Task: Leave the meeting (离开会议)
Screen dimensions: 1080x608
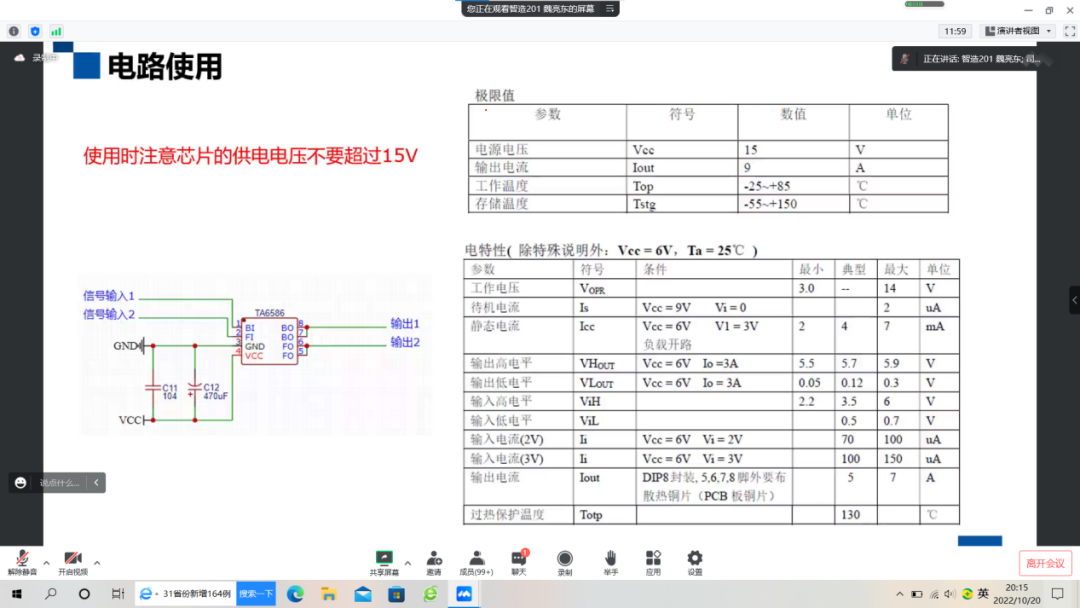Action: 1045,563
